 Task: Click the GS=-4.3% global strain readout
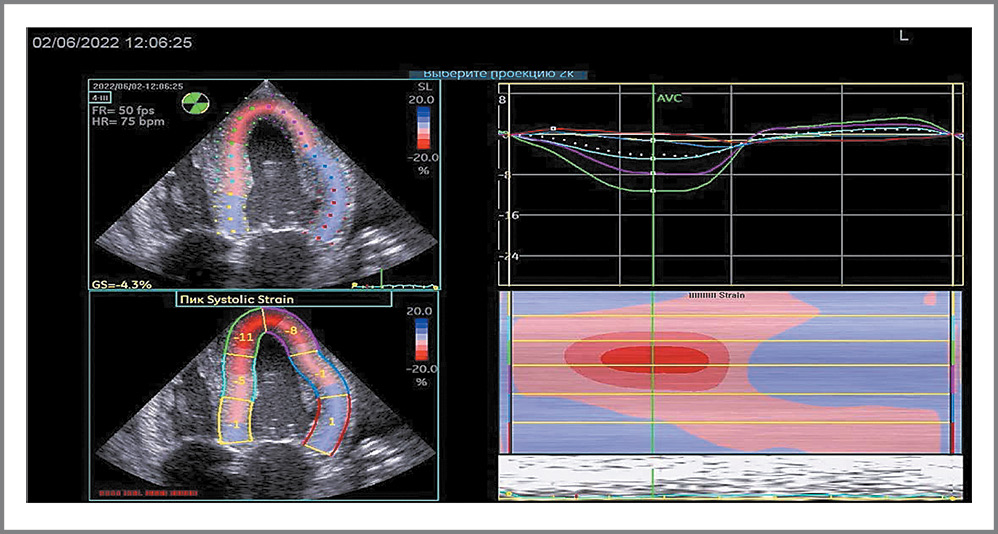[120, 284]
